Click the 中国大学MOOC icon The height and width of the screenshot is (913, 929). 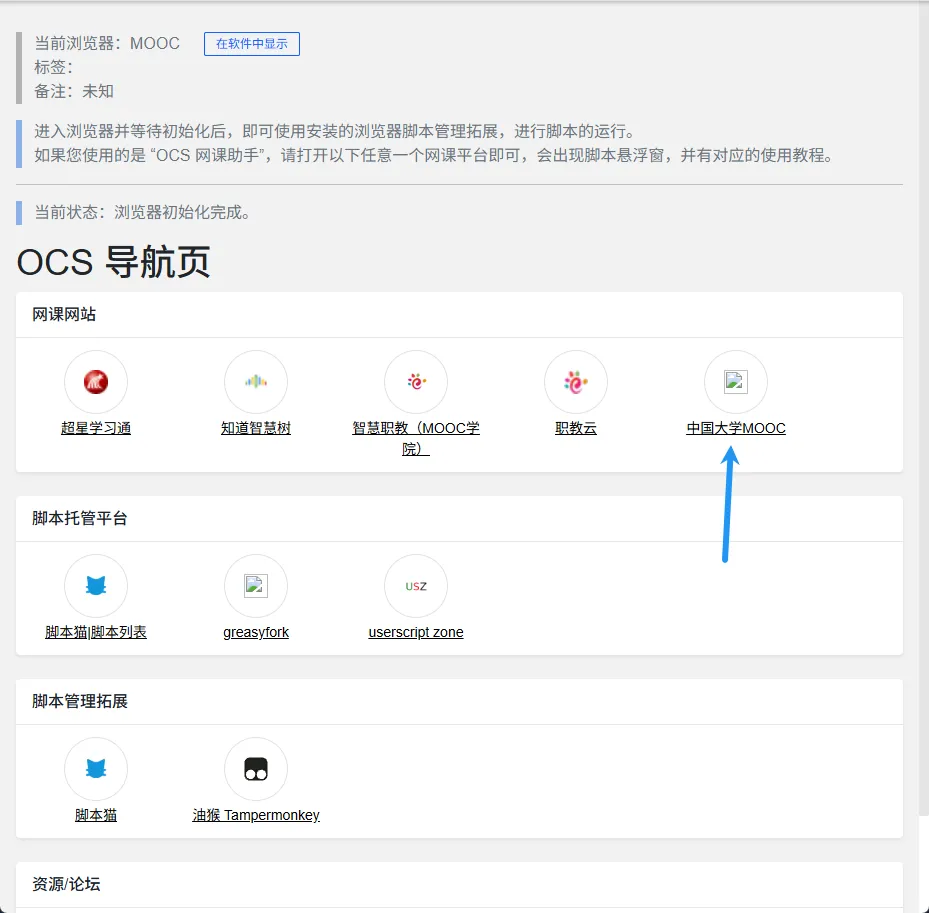(736, 382)
